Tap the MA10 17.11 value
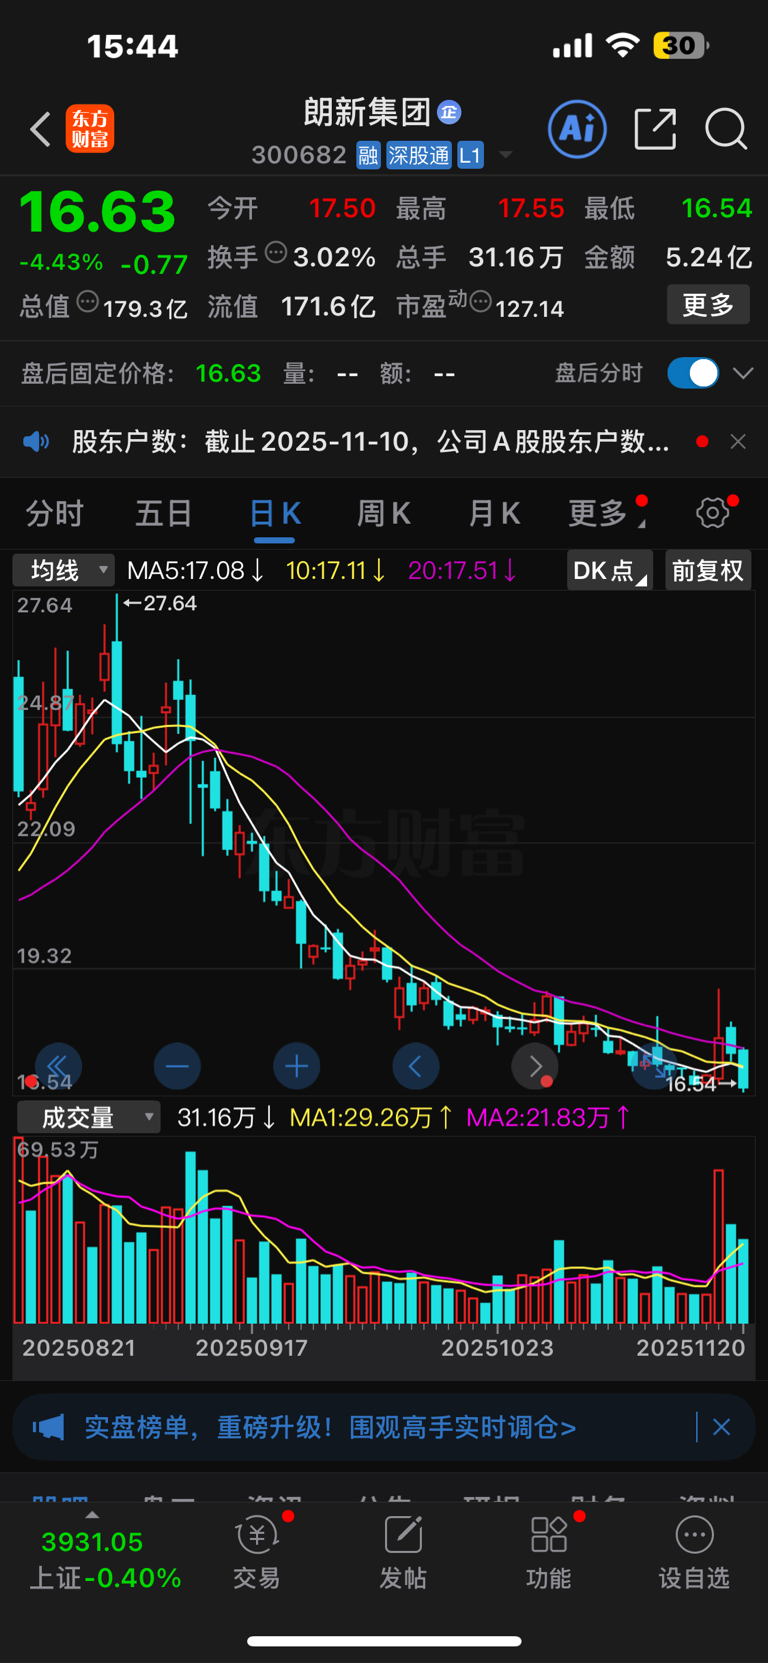768x1663 pixels. click(x=336, y=571)
